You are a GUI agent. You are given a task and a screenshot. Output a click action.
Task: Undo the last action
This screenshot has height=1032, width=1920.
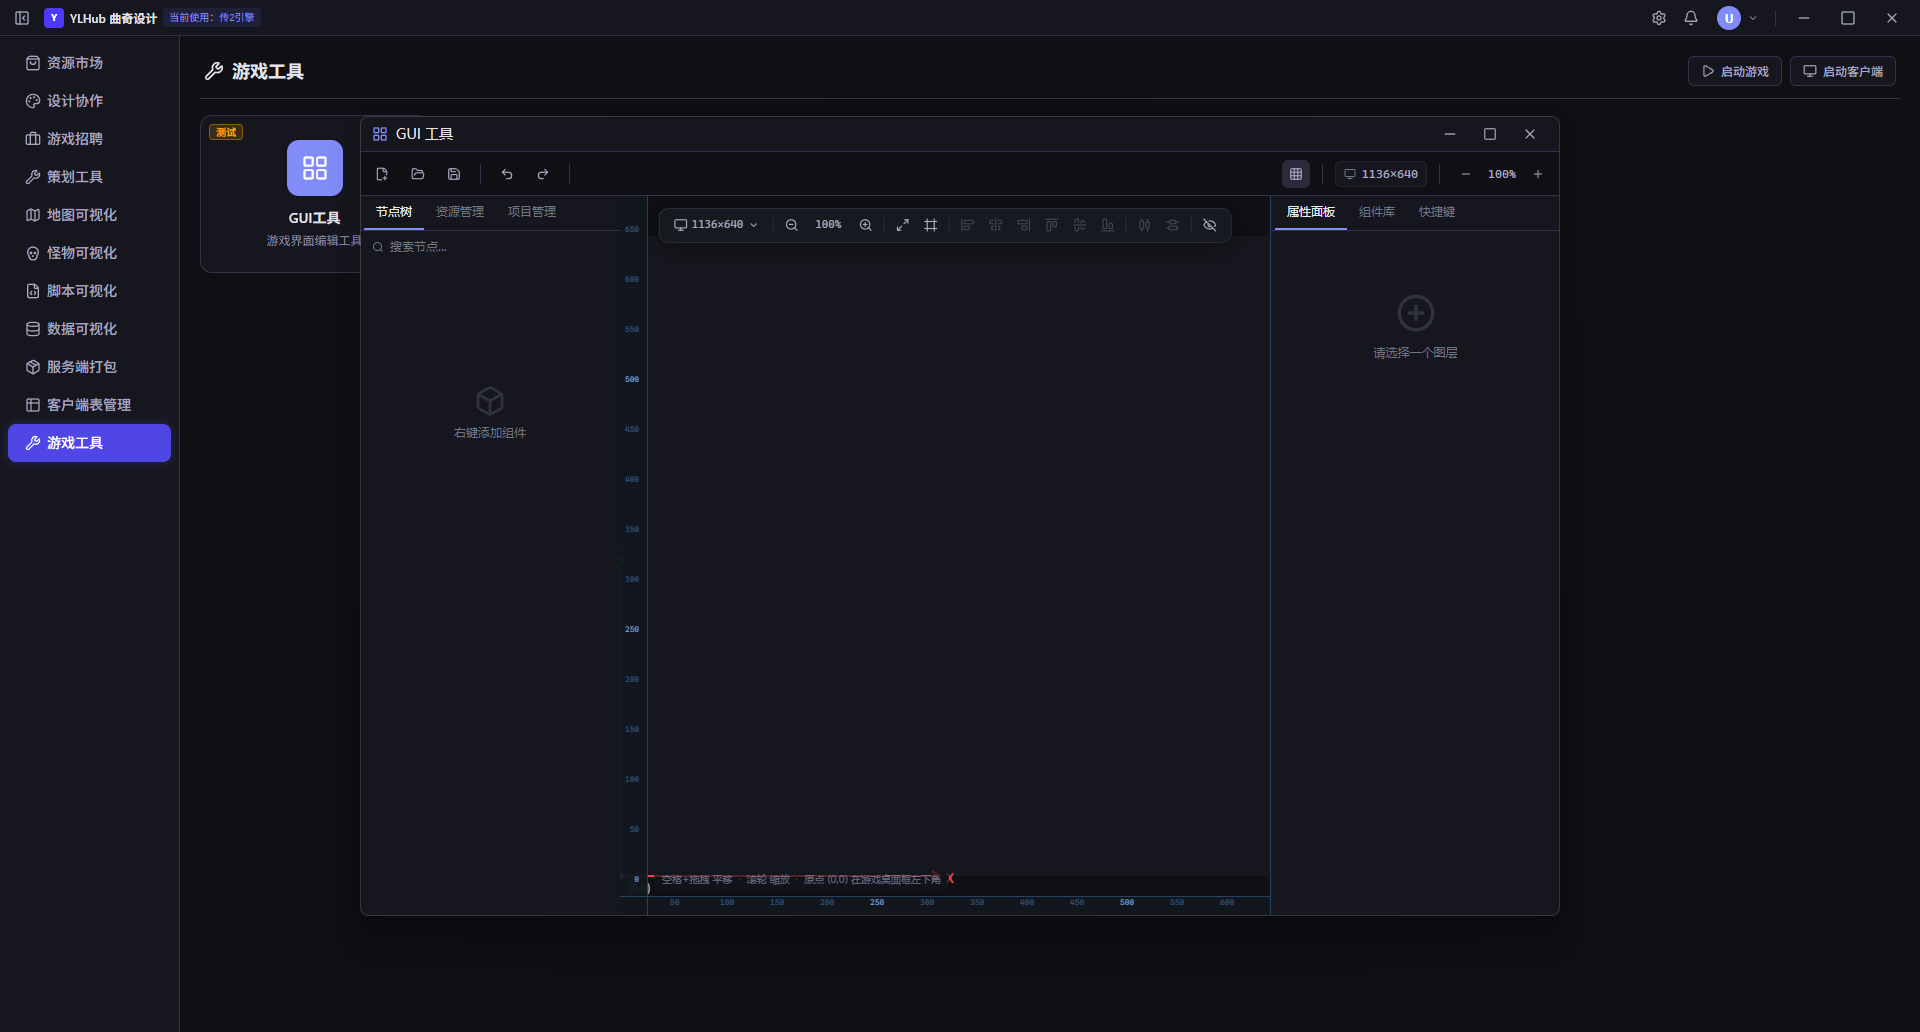[x=507, y=174]
